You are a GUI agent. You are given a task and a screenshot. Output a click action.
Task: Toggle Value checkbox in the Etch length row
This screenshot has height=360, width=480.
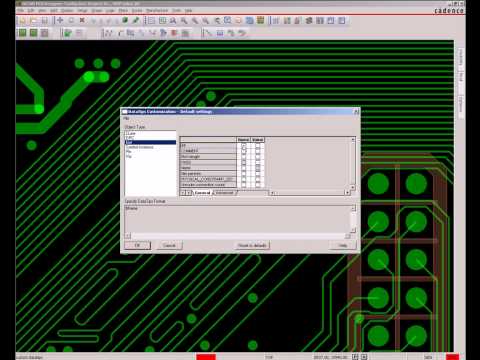coord(258,157)
